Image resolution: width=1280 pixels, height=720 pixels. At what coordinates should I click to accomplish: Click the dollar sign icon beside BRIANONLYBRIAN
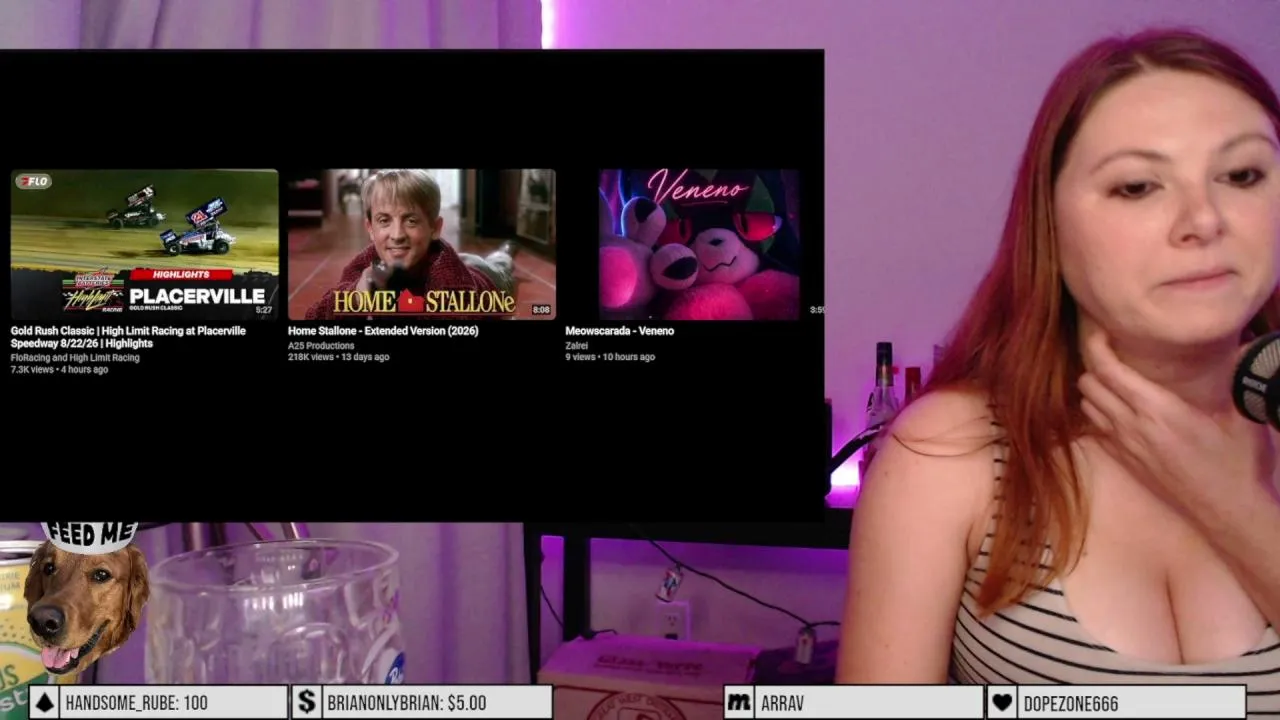[x=306, y=702]
